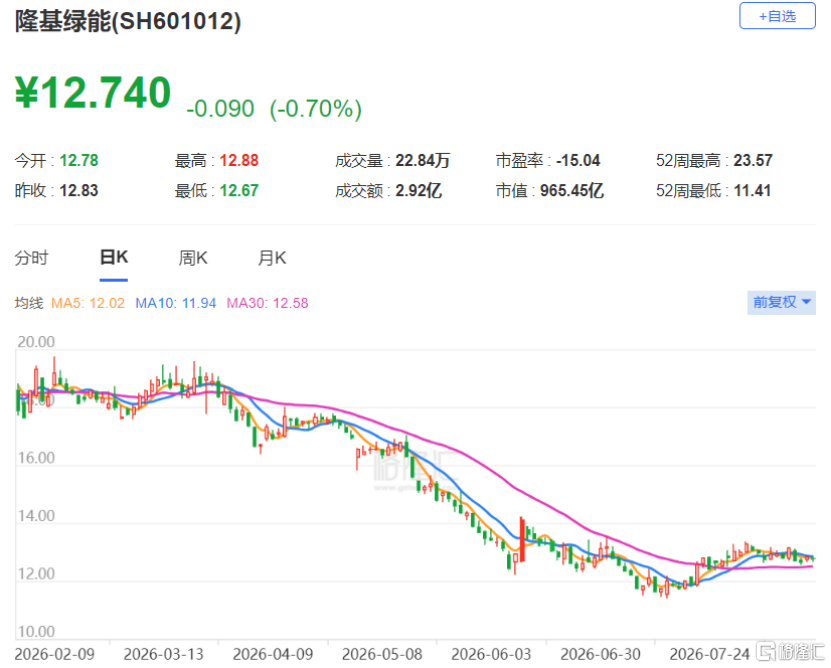831x668 pixels.
Task: Click the 2026-02-09 date label
Action: pyautogui.click(x=55, y=655)
